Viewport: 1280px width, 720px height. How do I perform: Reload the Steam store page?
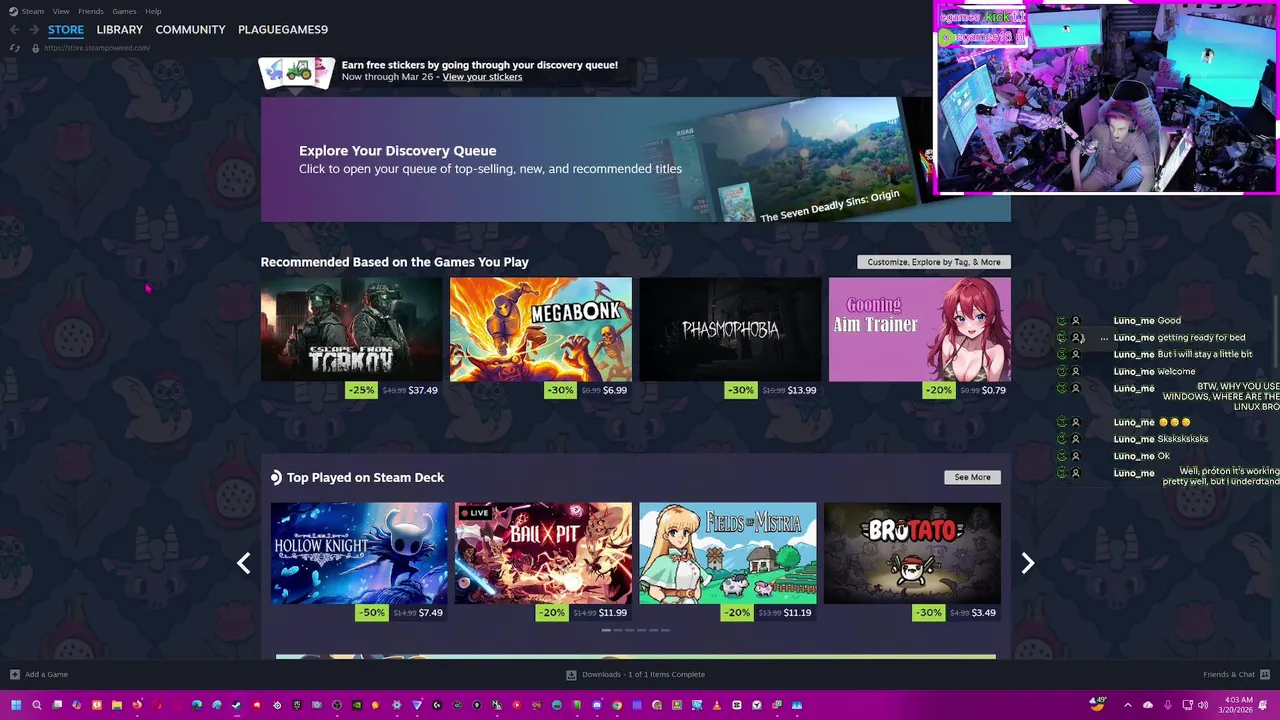(14, 48)
